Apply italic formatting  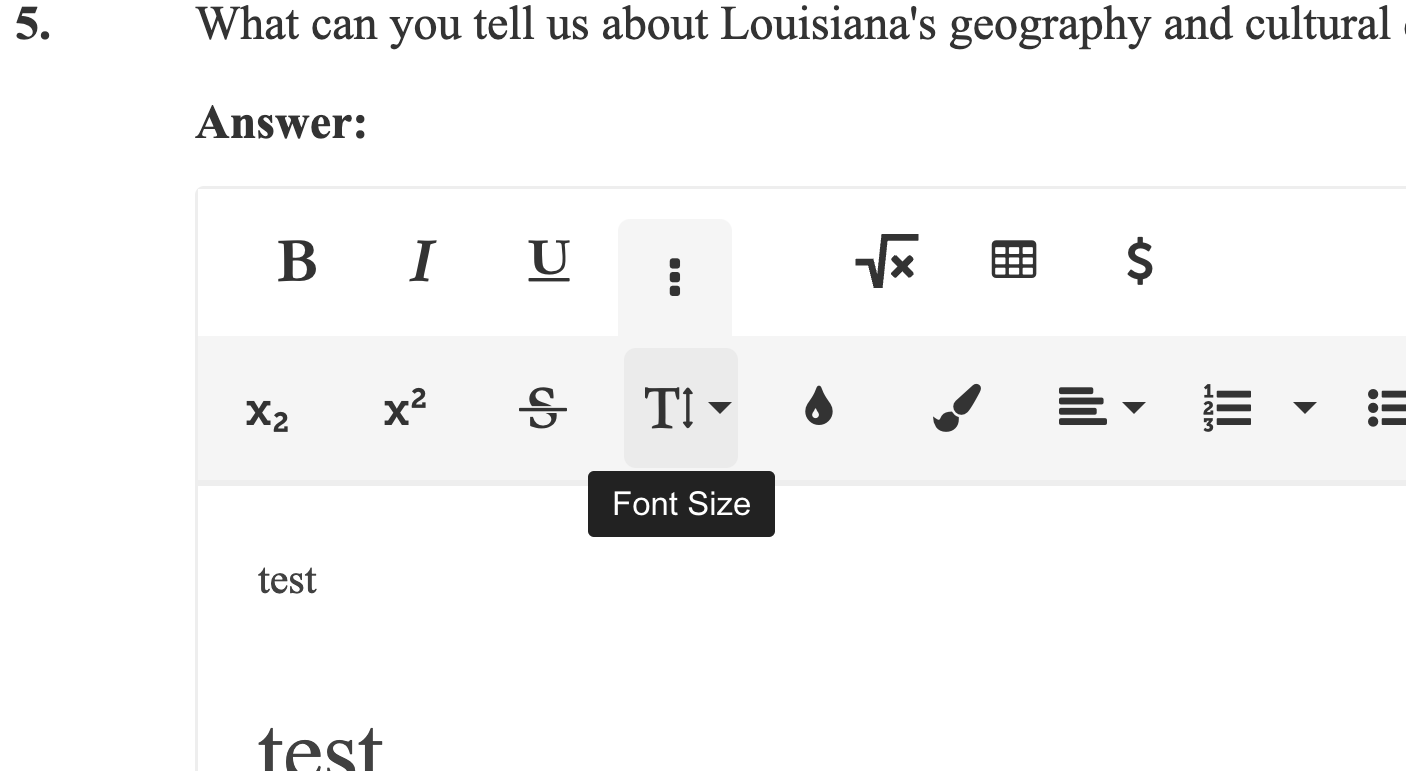click(x=423, y=262)
